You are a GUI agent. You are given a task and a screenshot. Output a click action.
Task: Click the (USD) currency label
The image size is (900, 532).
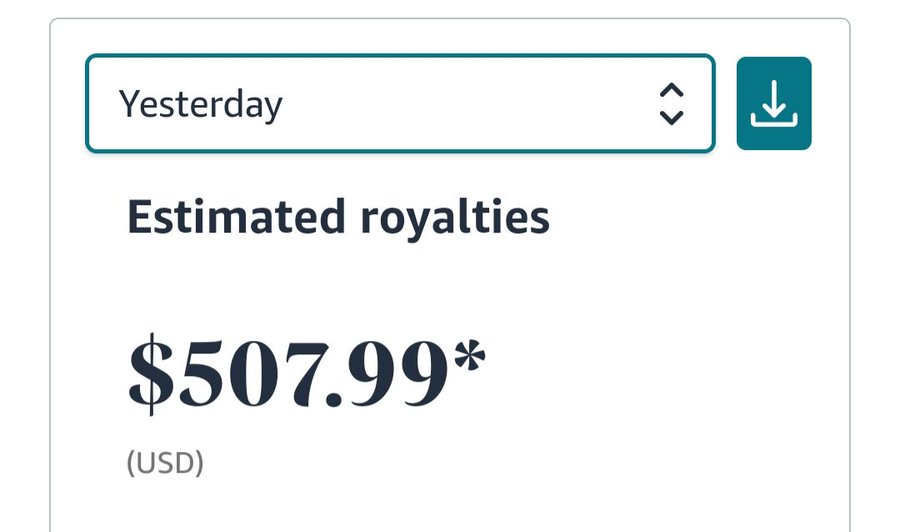(x=165, y=463)
